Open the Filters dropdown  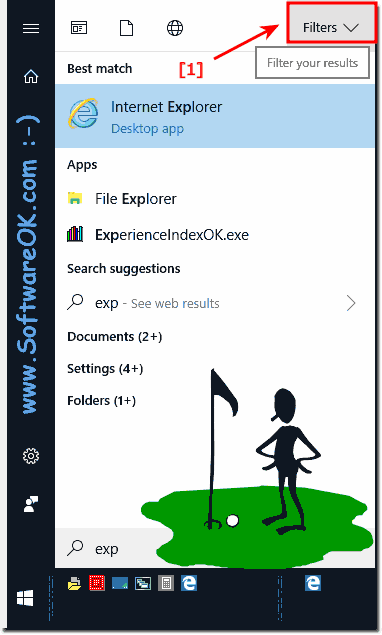tap(331, 28)
